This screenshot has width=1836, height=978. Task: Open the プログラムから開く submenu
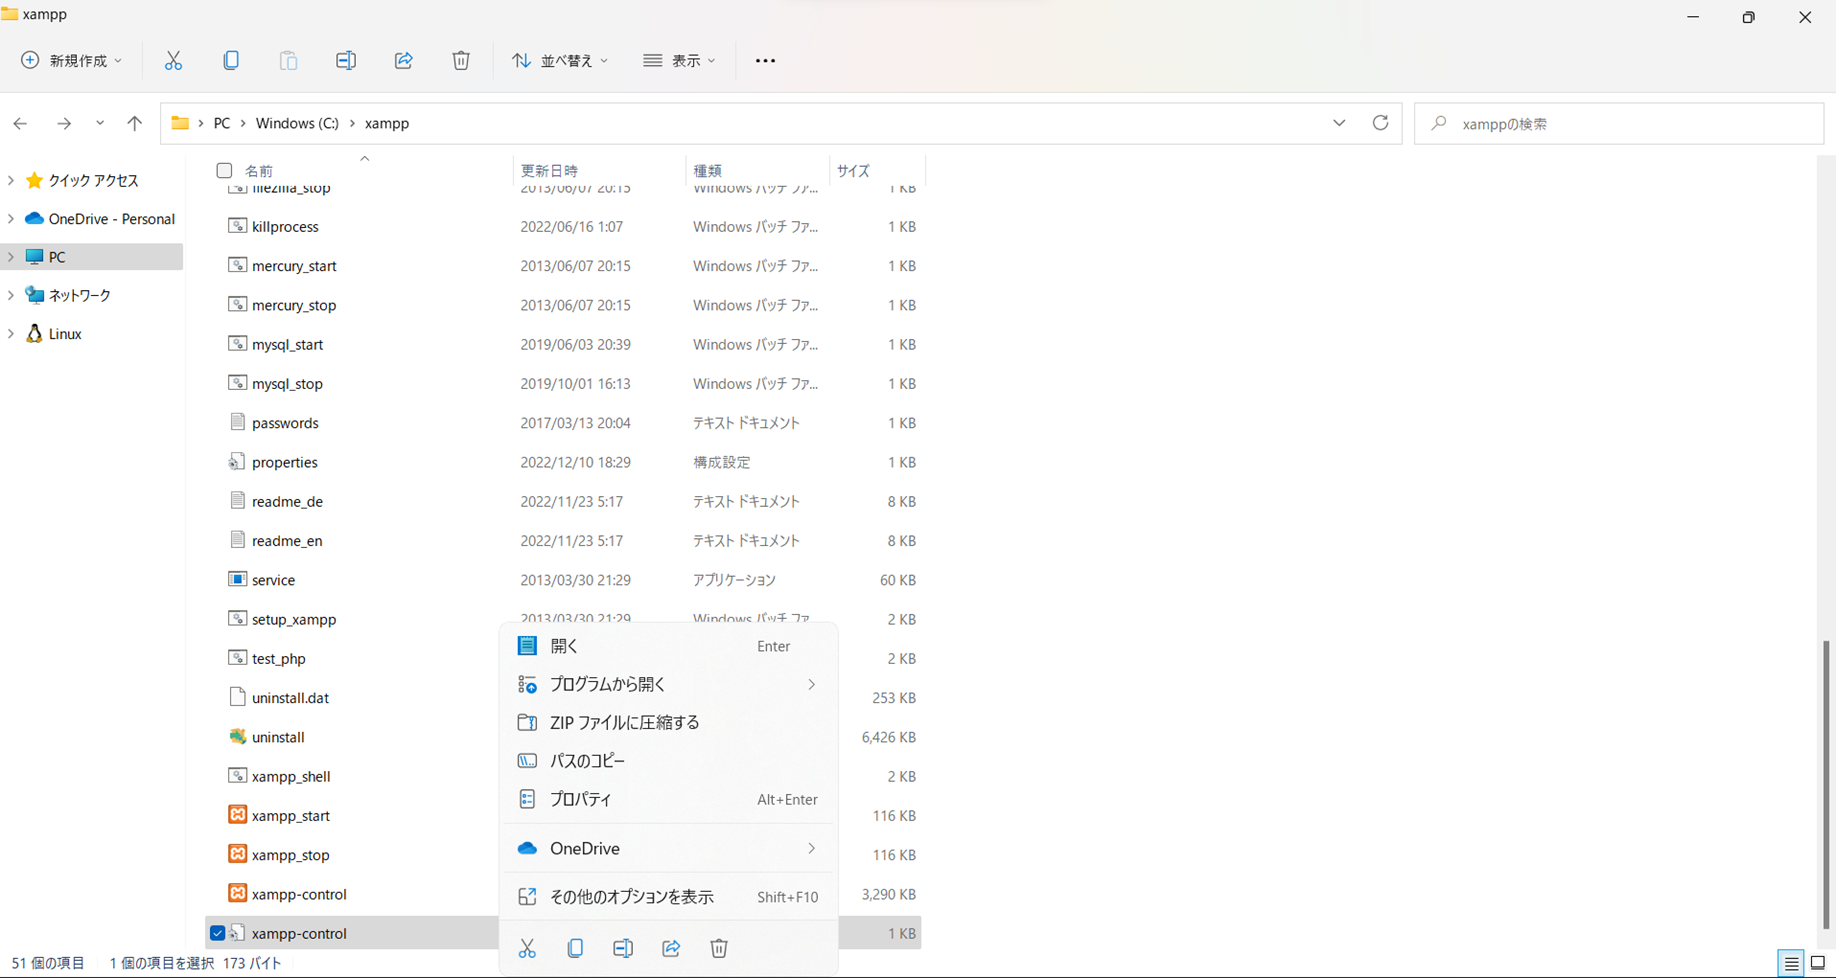tap(668, 684)
